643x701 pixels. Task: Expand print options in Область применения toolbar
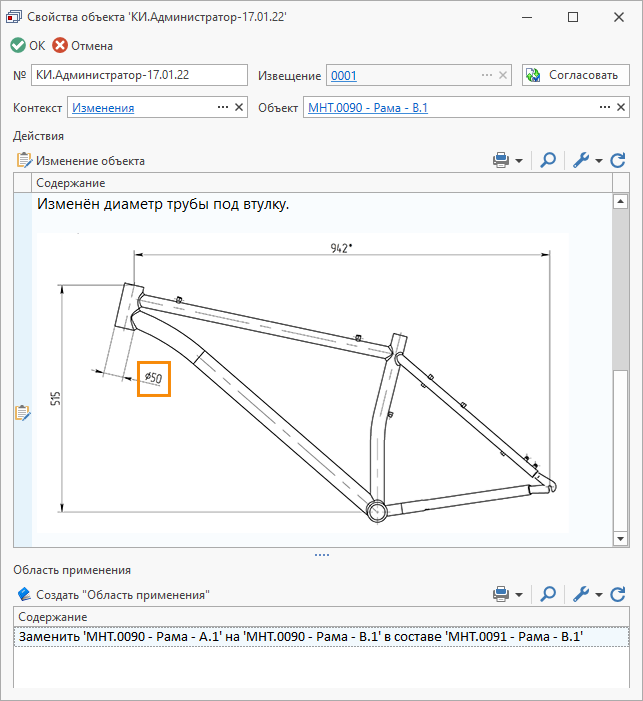519,595
